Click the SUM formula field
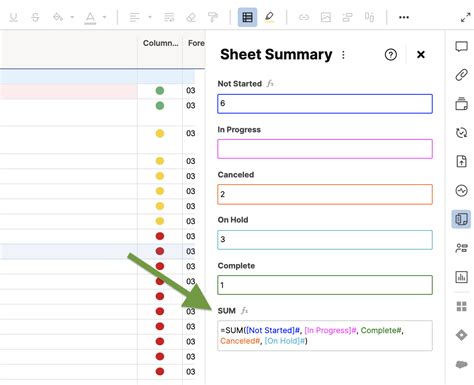474x385 pixels. (325, 336)
